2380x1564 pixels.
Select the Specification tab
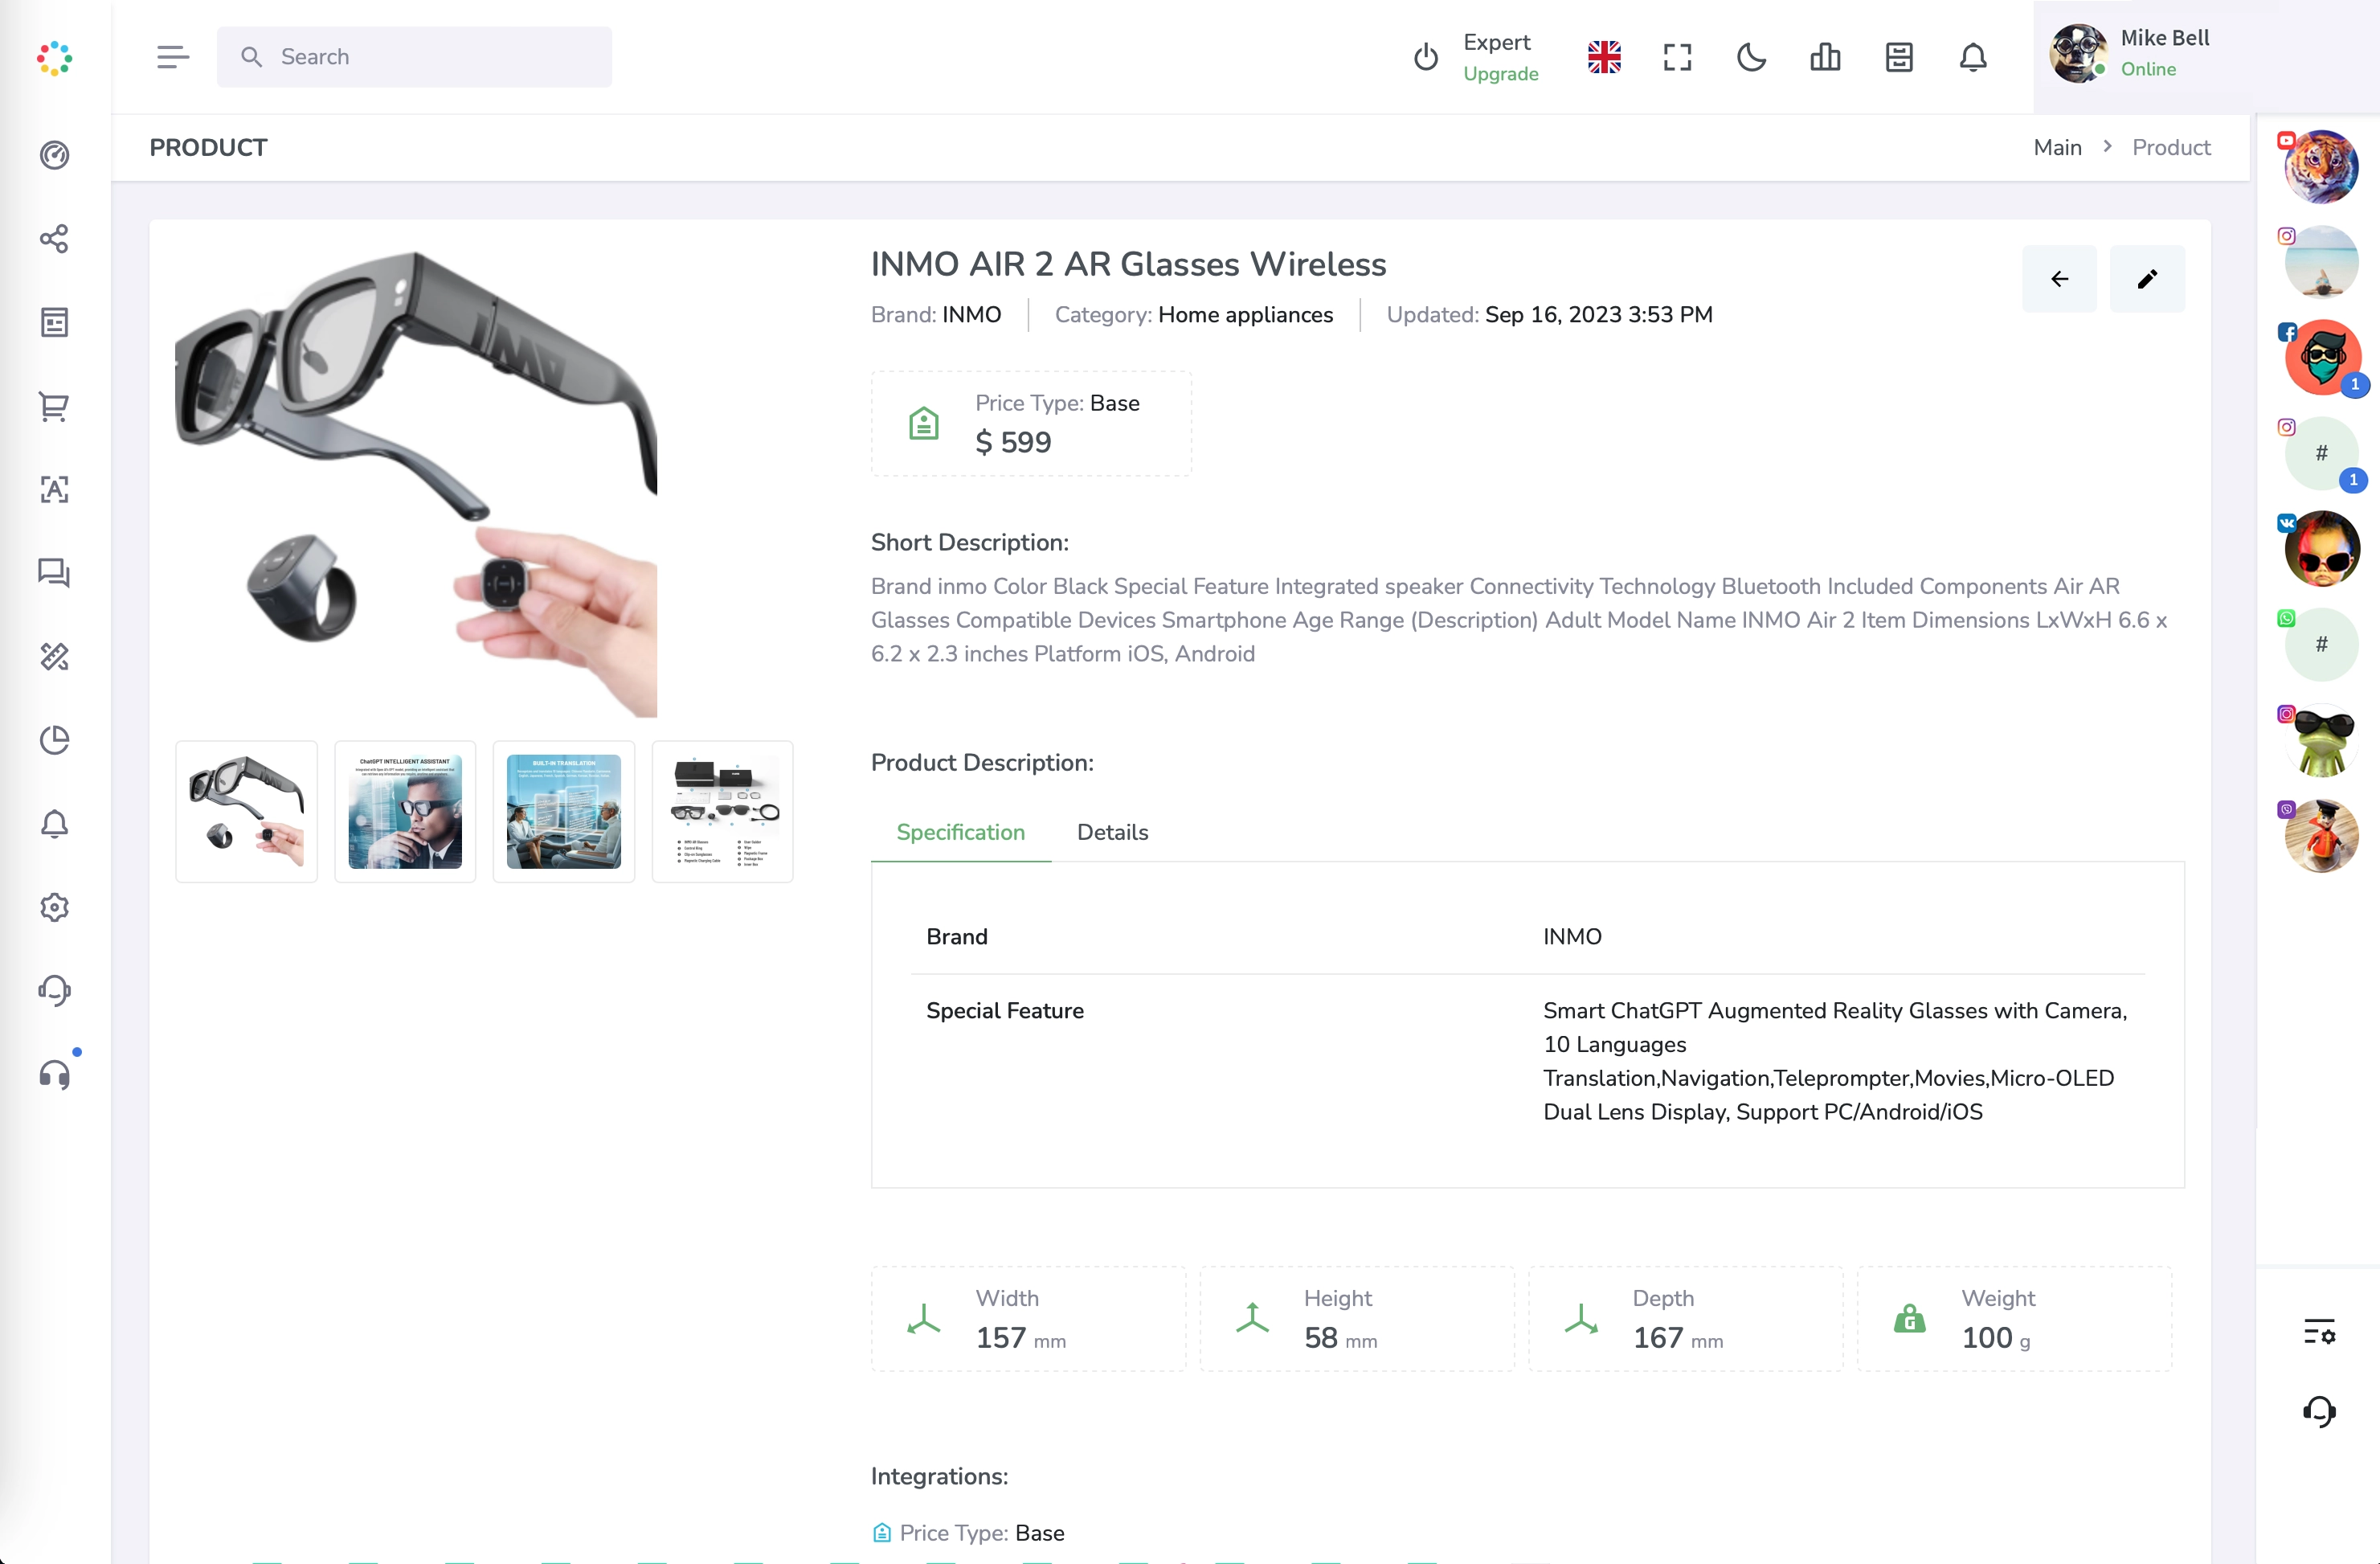tap(960, 832)
